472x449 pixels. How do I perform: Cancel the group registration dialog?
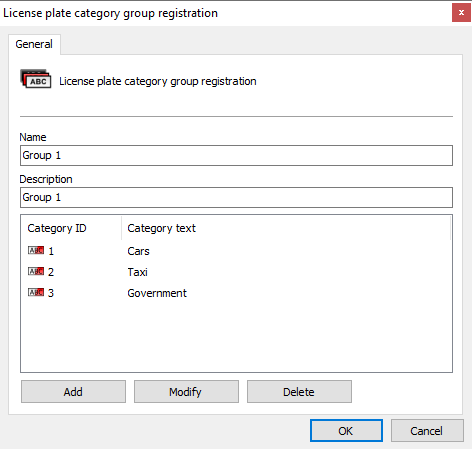(x=427, y=431)
